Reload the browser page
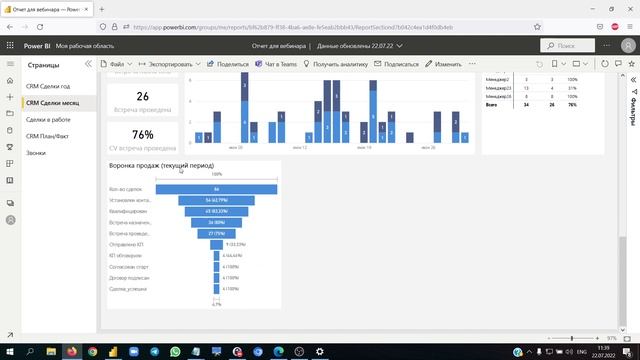Screen dimensions: 640x360 (x=40, y=27)
